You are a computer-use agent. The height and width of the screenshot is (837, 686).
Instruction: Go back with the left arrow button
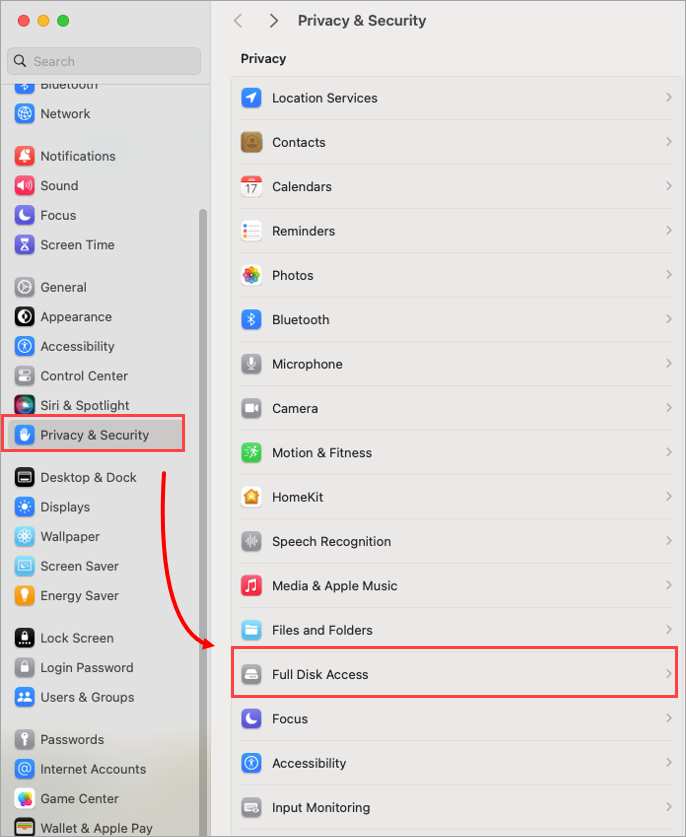[238, 21]
